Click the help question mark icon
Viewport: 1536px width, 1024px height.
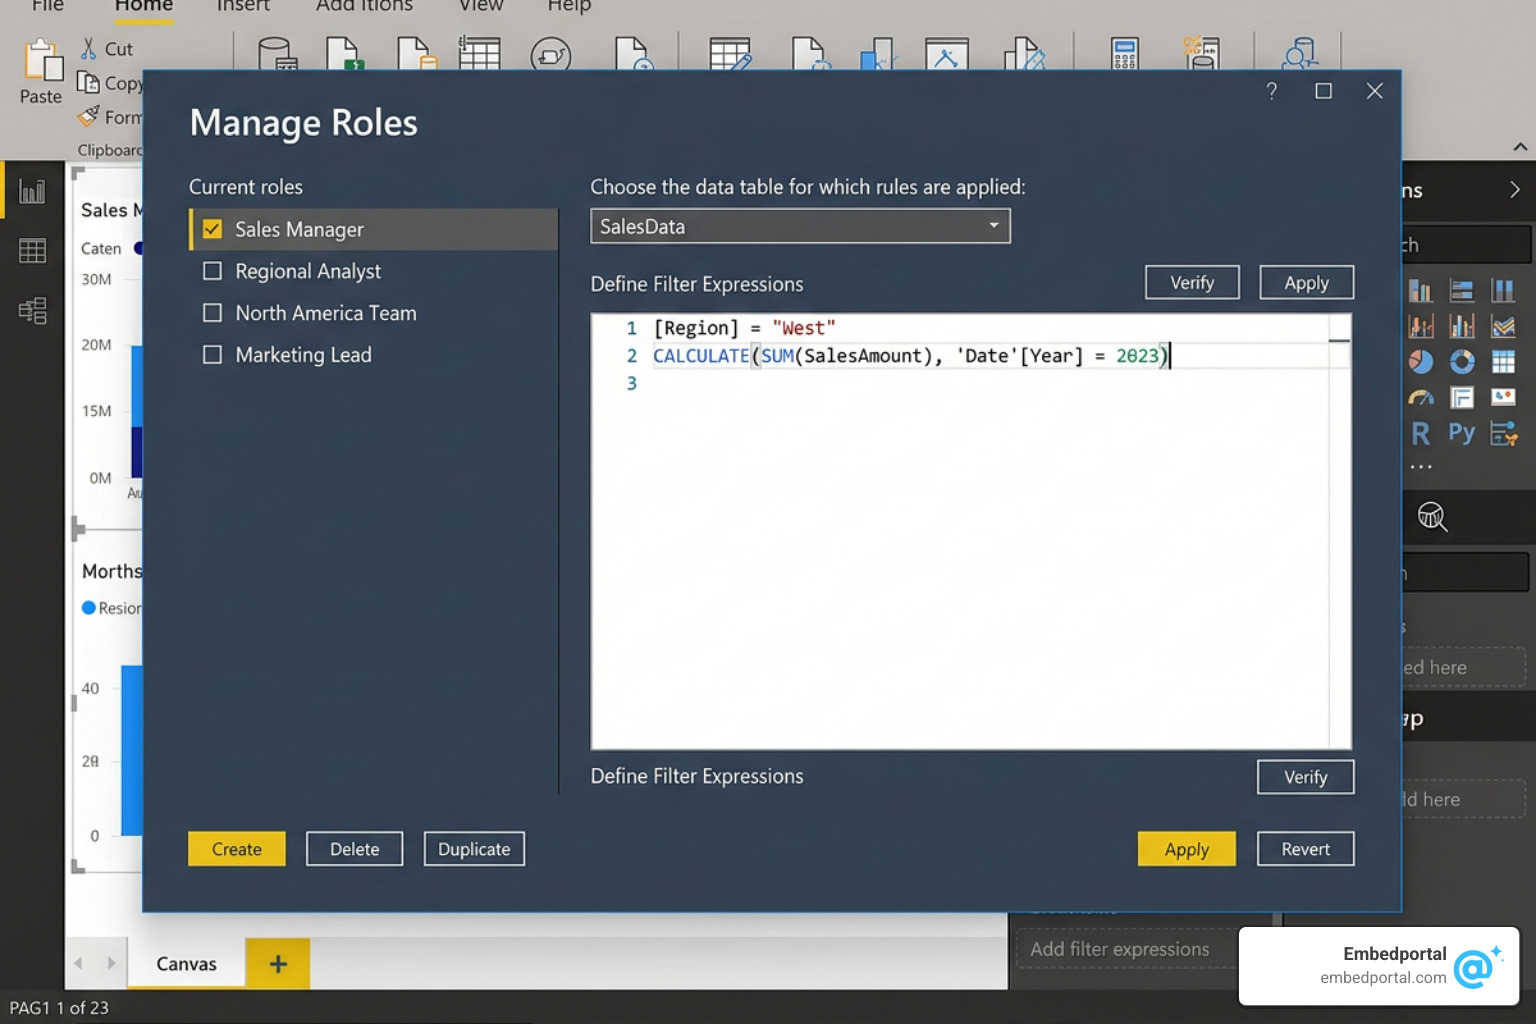tap(1272, 91)
